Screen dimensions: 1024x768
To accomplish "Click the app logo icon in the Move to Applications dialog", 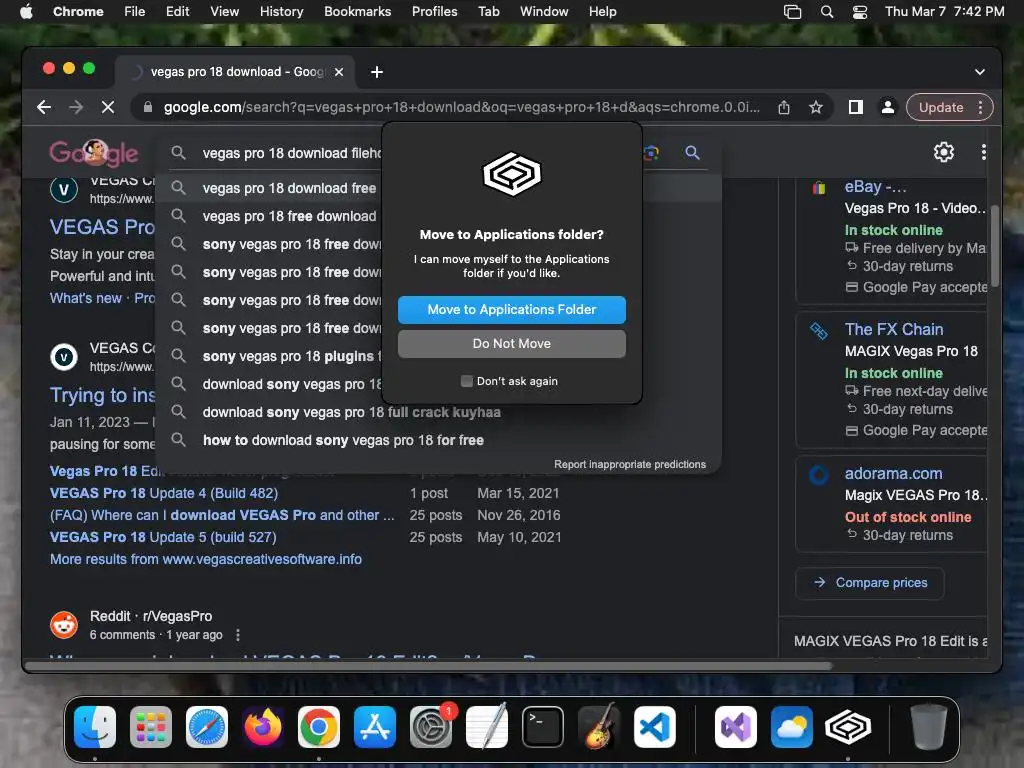I will pyautogui.click(x=511, y=174).
